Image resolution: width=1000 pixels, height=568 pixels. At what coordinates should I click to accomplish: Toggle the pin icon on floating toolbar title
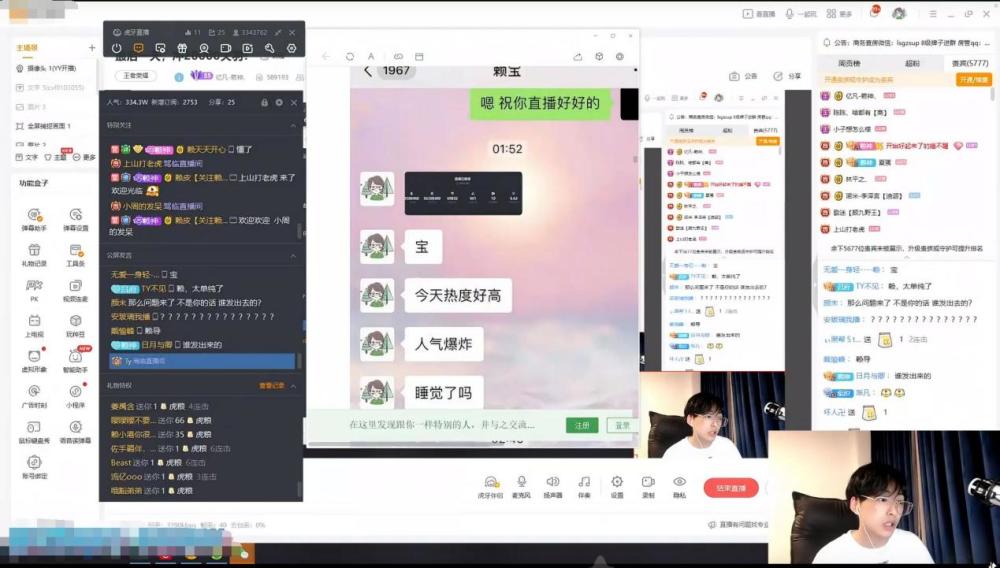[x=278, y=32]
